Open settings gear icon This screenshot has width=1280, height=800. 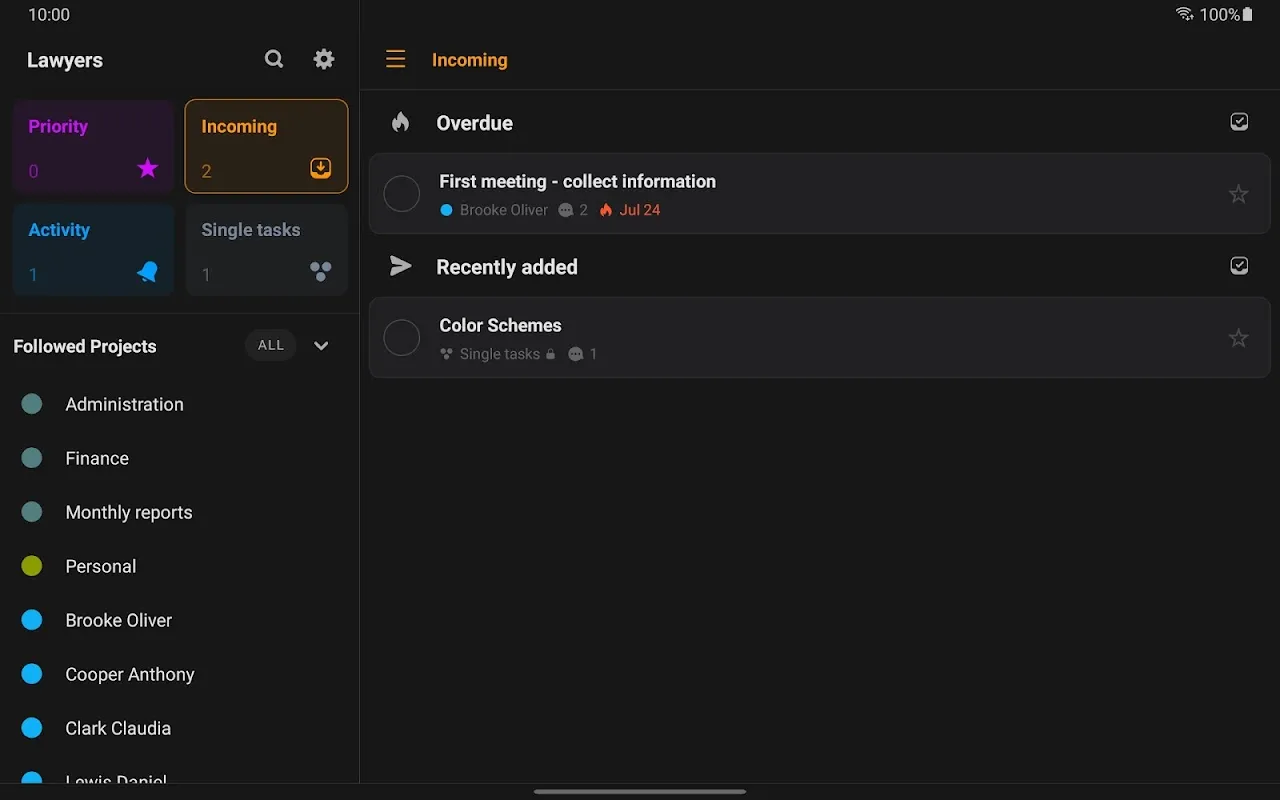tap(324, 59)
